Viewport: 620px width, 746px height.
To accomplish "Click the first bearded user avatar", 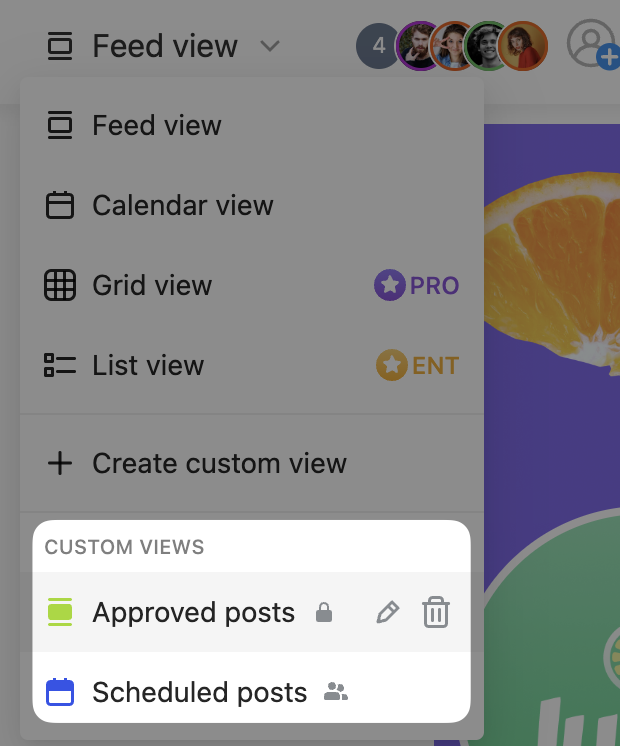I will (x=418, y=46).
